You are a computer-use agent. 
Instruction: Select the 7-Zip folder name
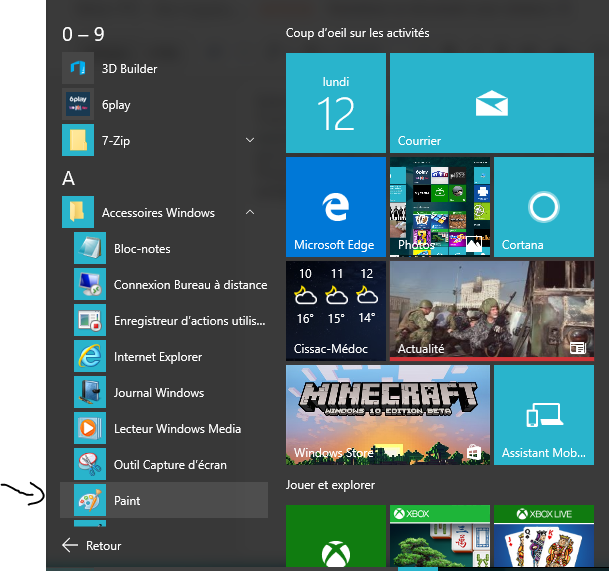pos(116,141)
